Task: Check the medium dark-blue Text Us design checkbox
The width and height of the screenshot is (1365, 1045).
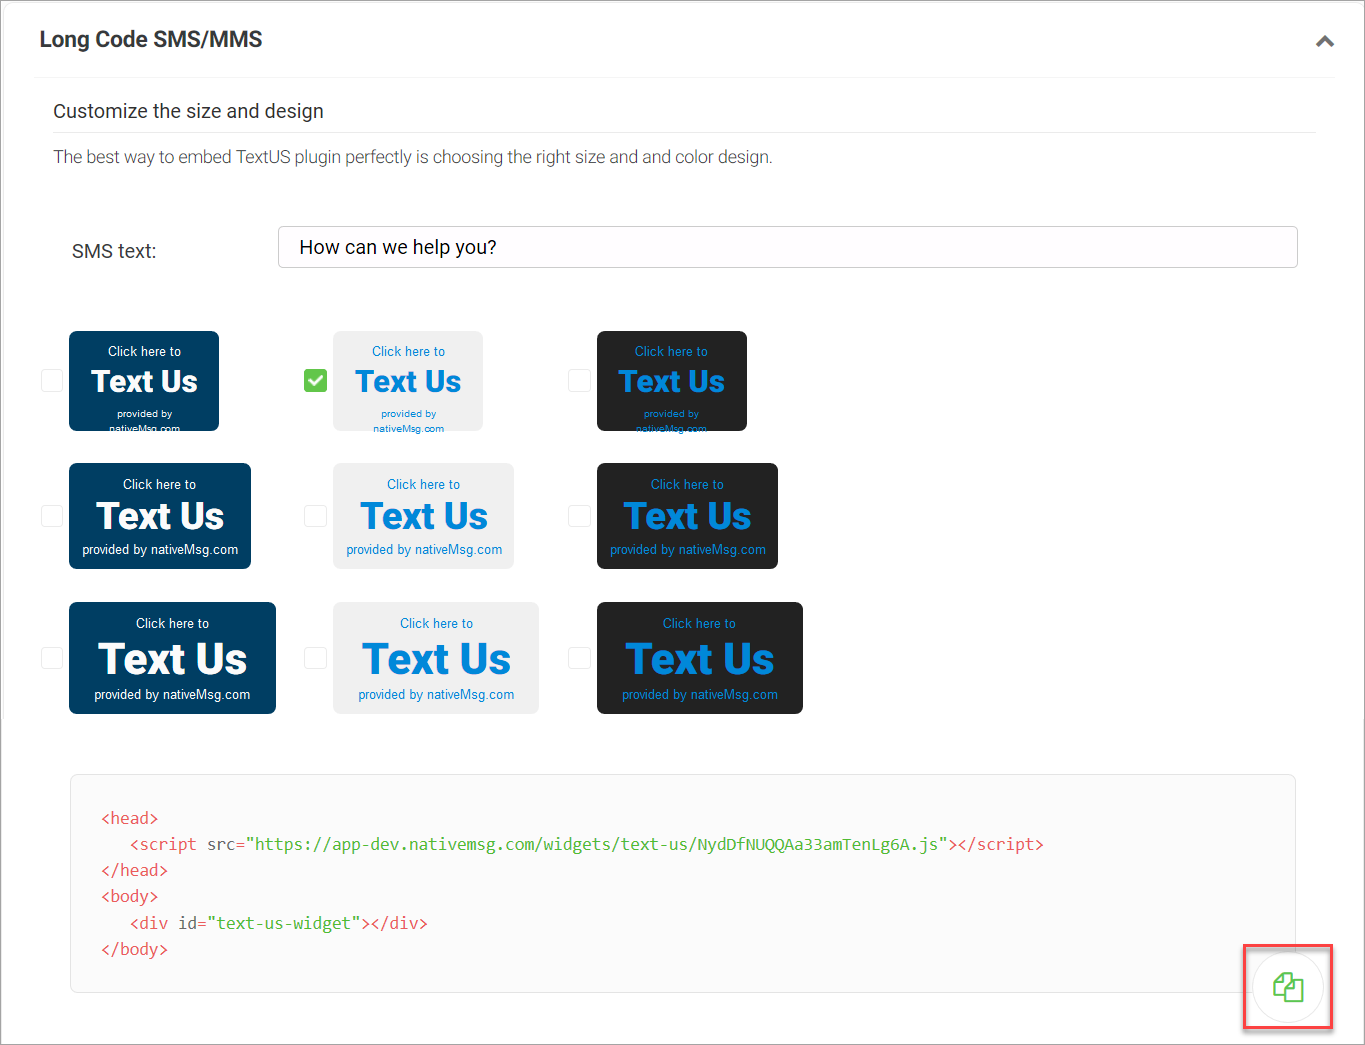Action: pyautogui.click(x=52, y=515)
